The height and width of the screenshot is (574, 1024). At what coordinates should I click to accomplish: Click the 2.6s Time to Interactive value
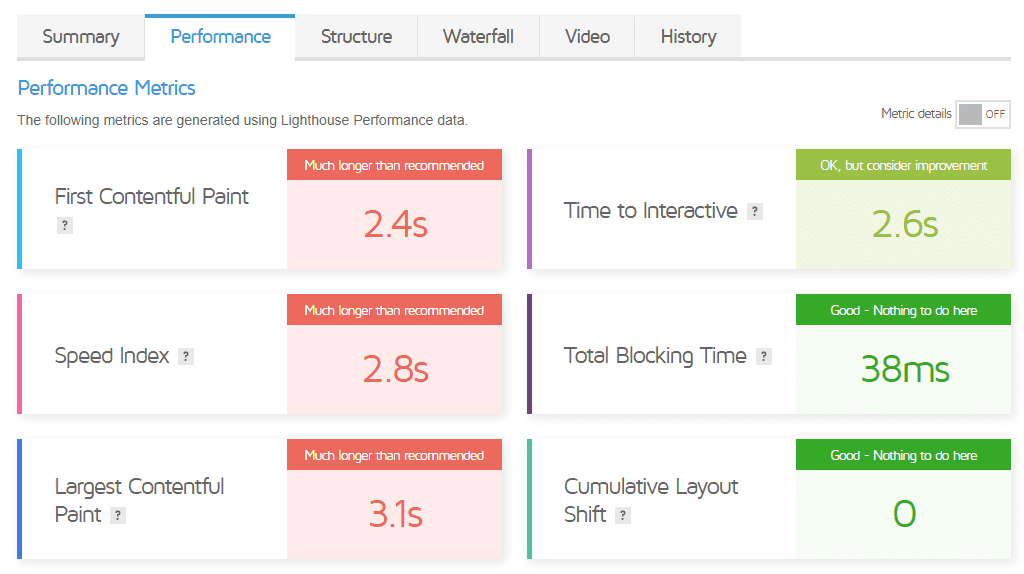[904, 225]
